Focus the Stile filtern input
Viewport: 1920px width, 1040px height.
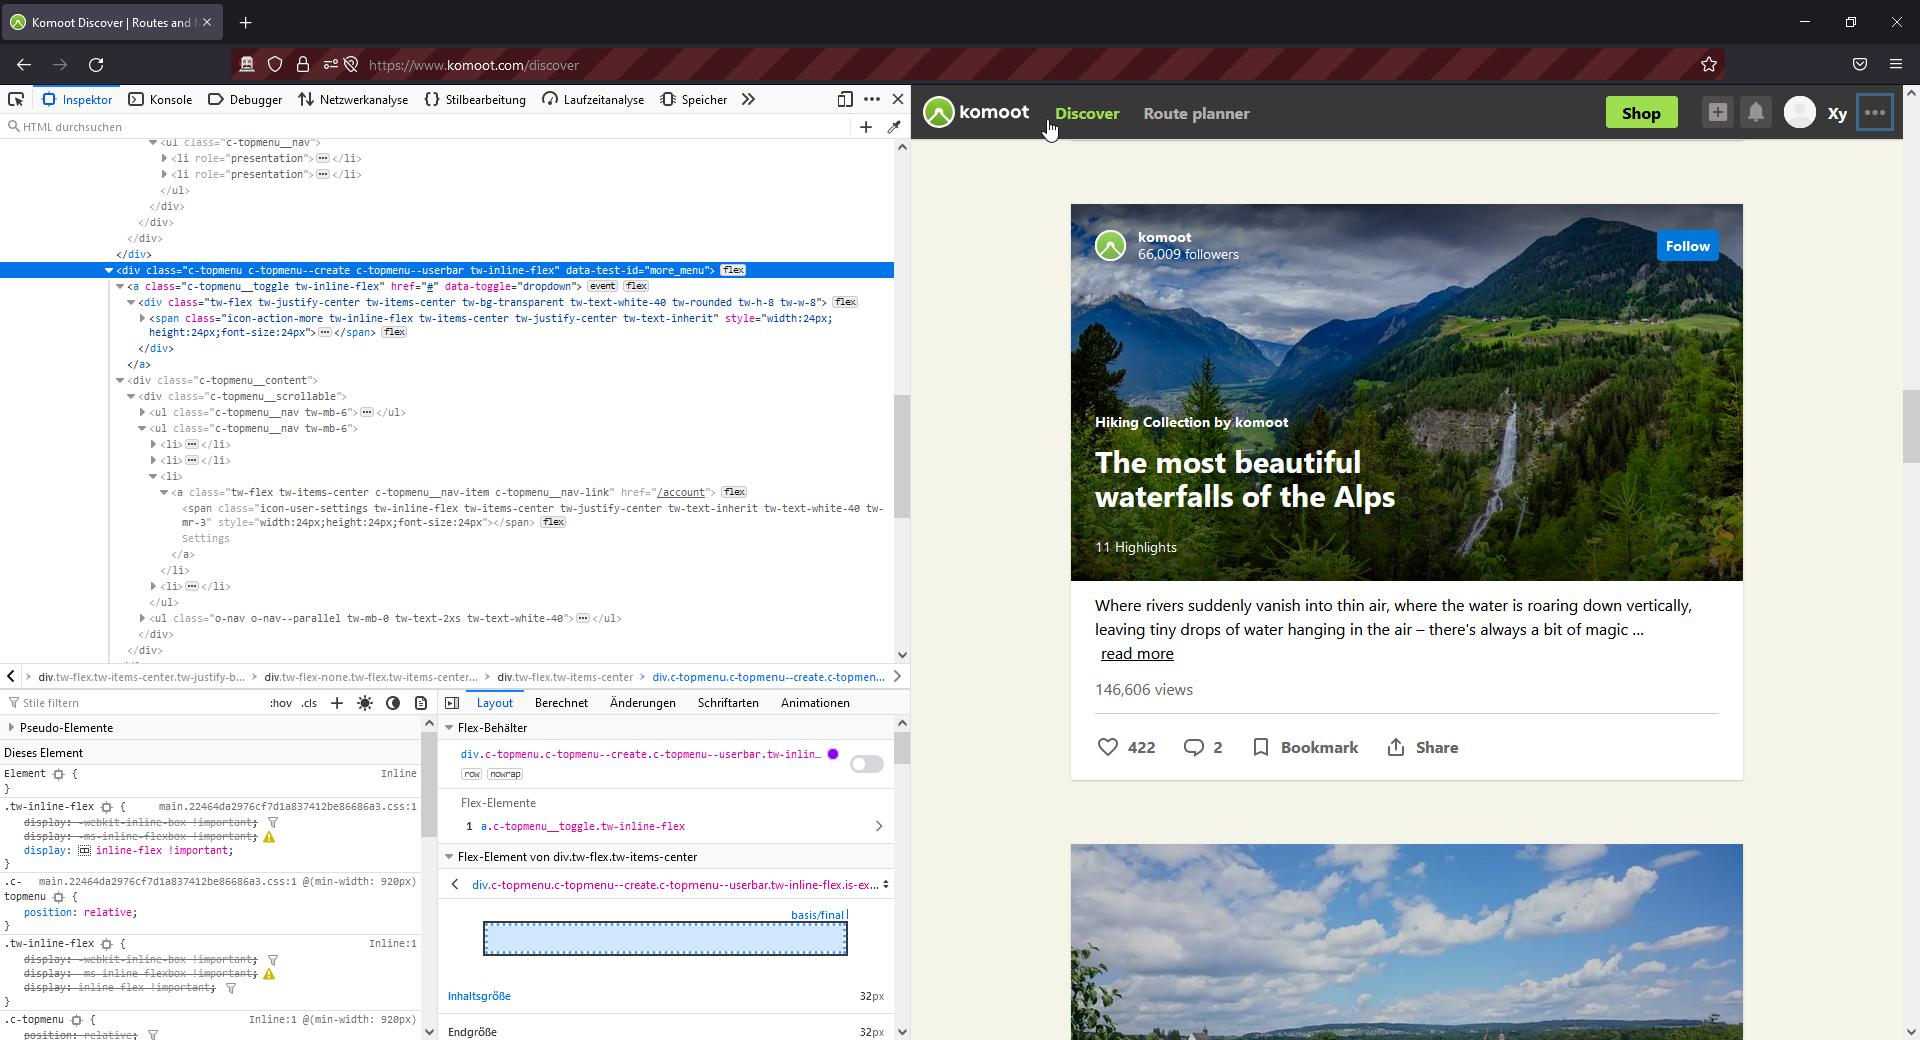[x=130, y=703]
